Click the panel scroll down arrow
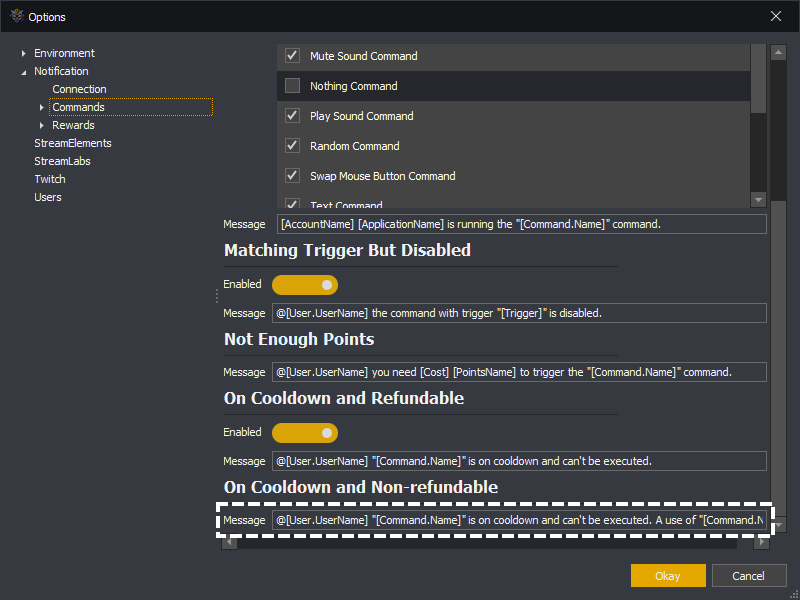 click(x=779, y=525)
